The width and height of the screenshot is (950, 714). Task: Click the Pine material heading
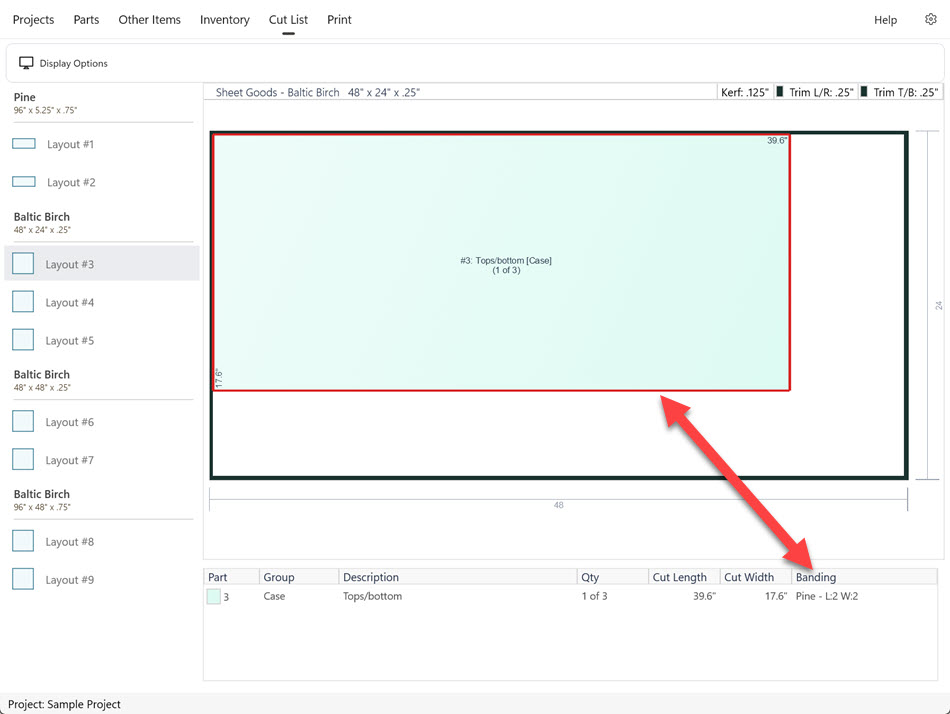point(25,97)
